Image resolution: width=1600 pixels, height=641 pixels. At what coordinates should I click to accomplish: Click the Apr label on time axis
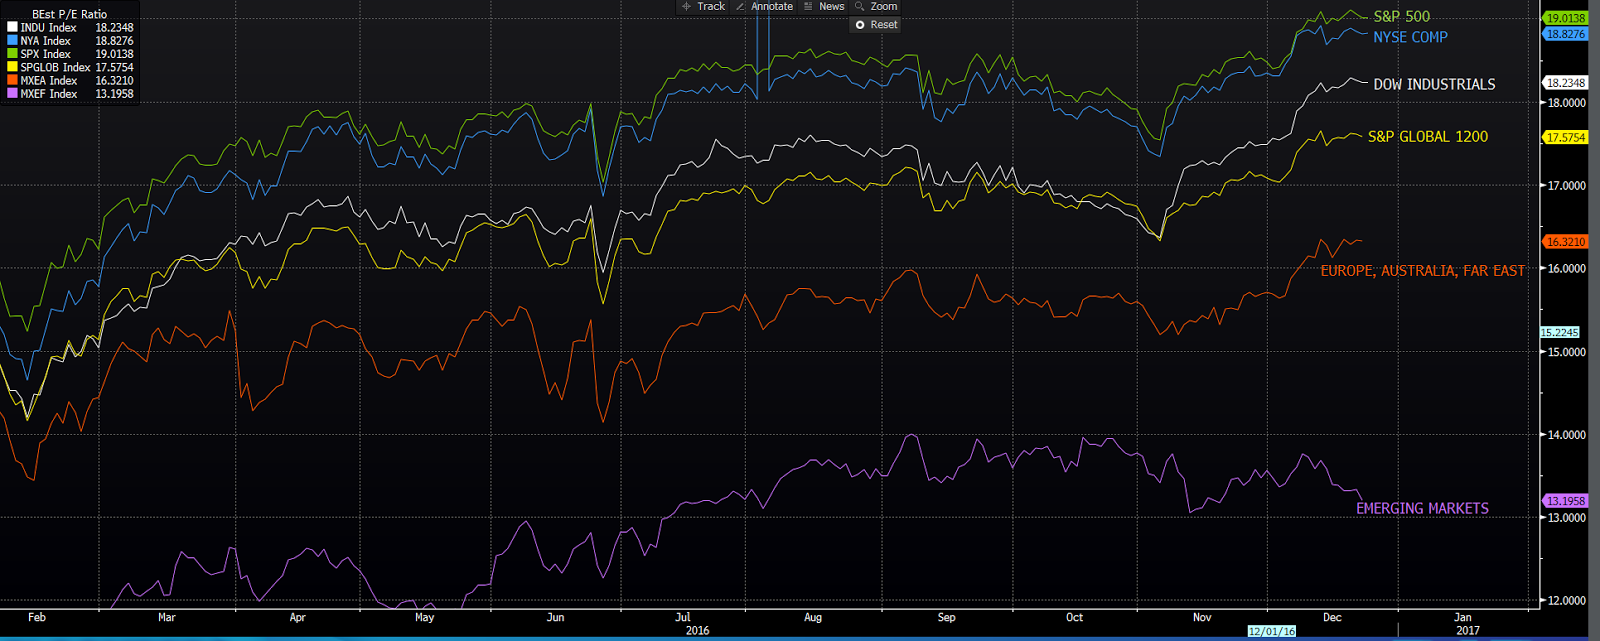297,618
